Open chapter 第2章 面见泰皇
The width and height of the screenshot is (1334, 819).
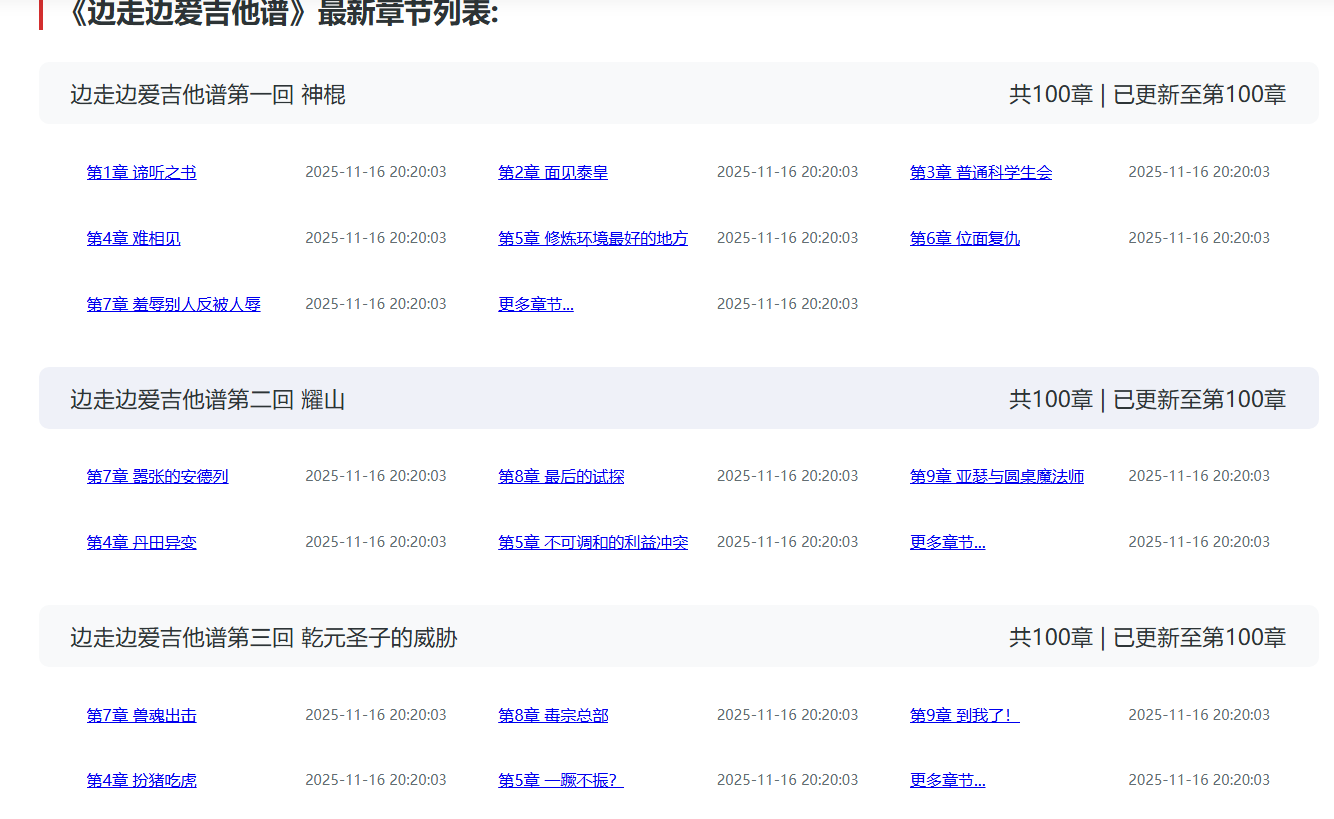click(x=554, y=171)
